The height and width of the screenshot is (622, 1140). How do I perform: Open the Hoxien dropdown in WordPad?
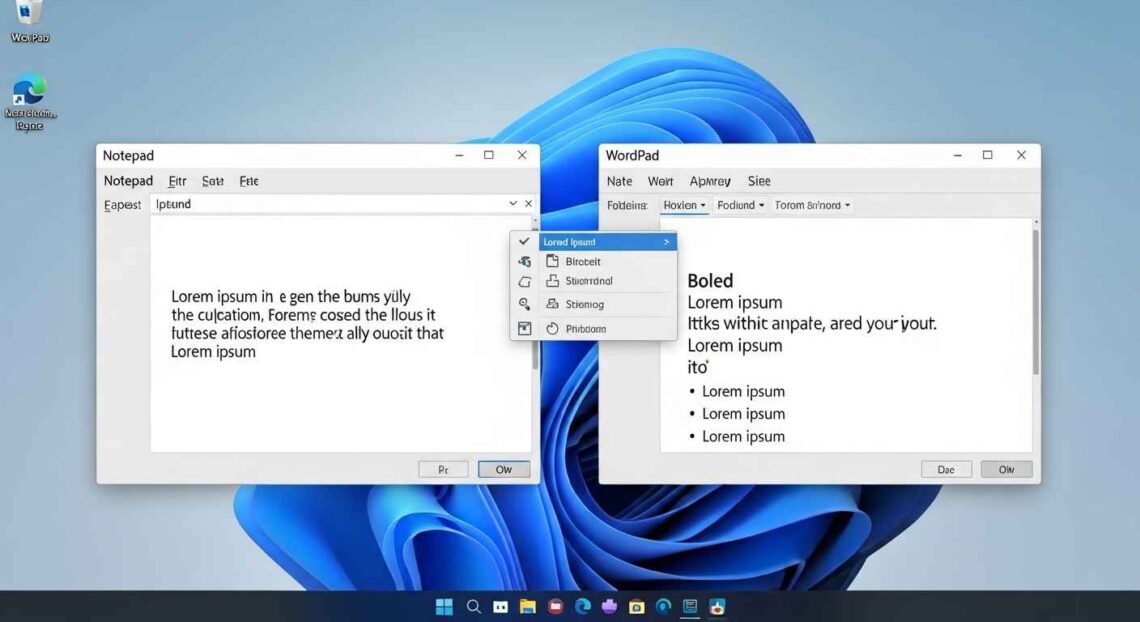(684, 205)
